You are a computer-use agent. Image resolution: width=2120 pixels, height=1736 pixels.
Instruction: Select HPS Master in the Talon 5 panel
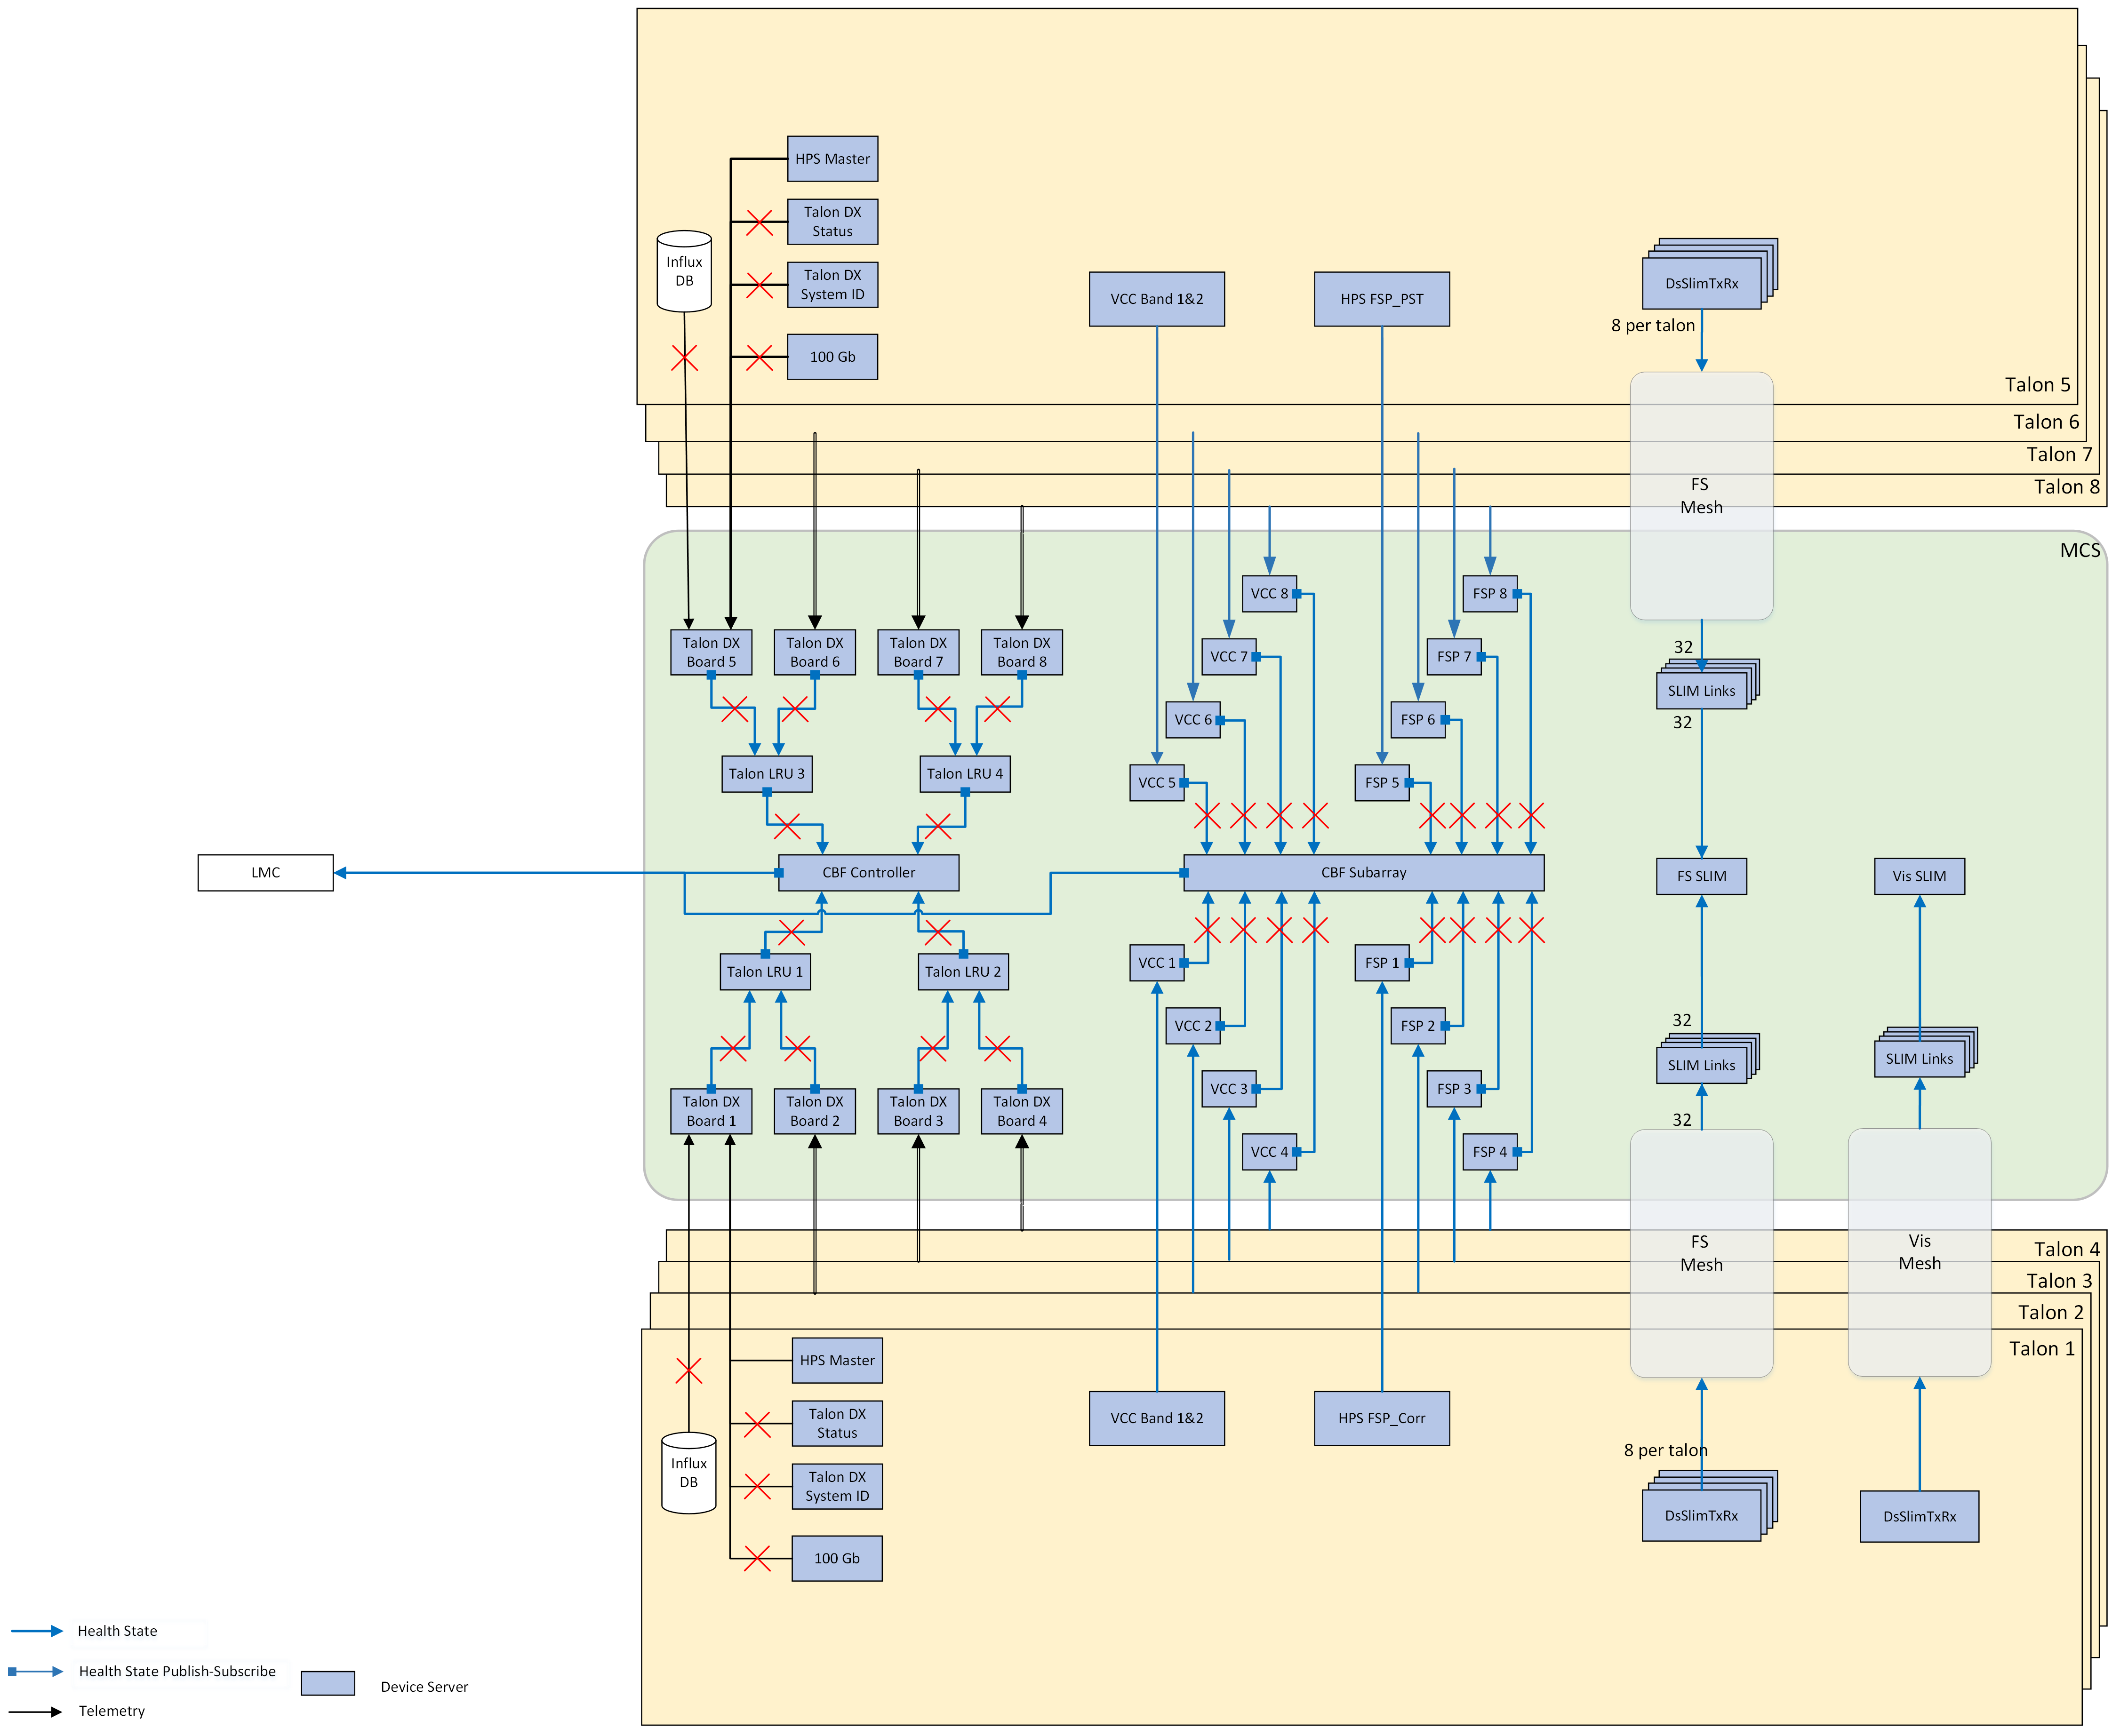coord(832,159)
